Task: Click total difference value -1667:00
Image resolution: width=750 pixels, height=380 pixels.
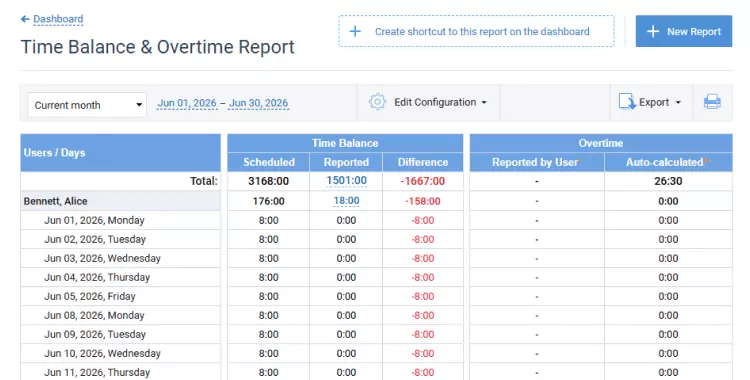Action: pyautogui.click(x=423, y=181)
